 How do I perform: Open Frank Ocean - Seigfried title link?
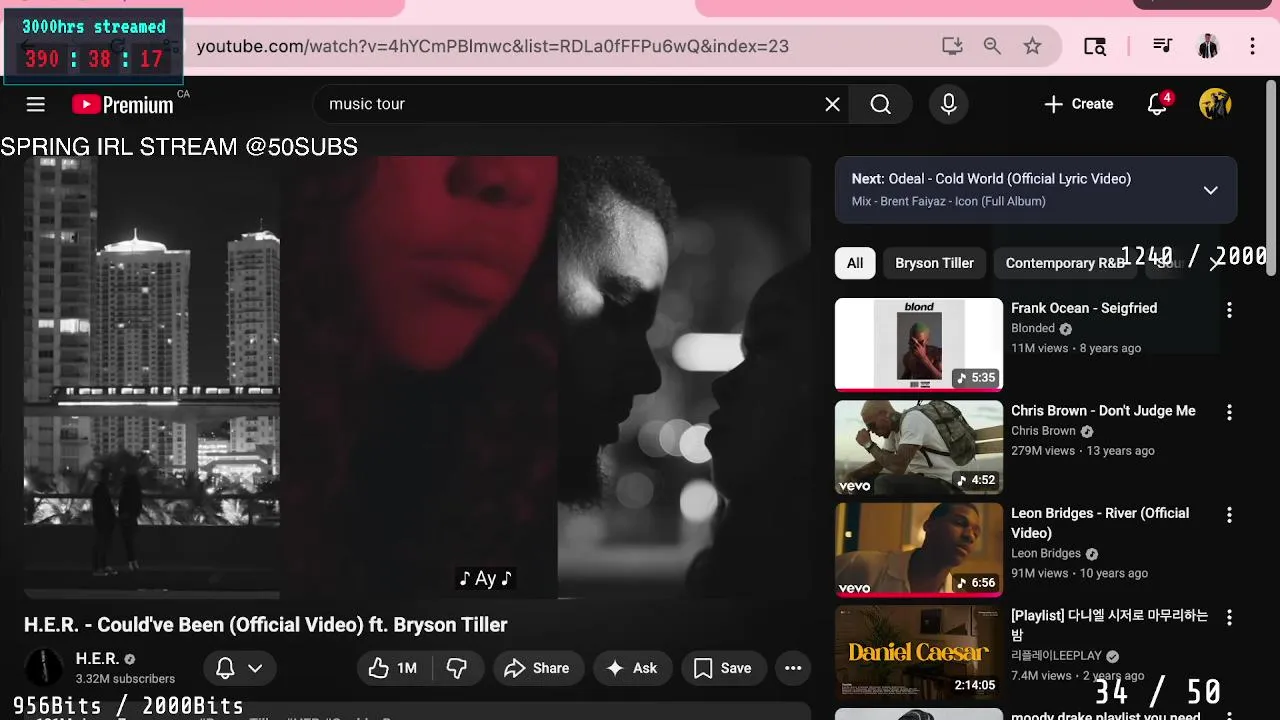[1084, 308]
